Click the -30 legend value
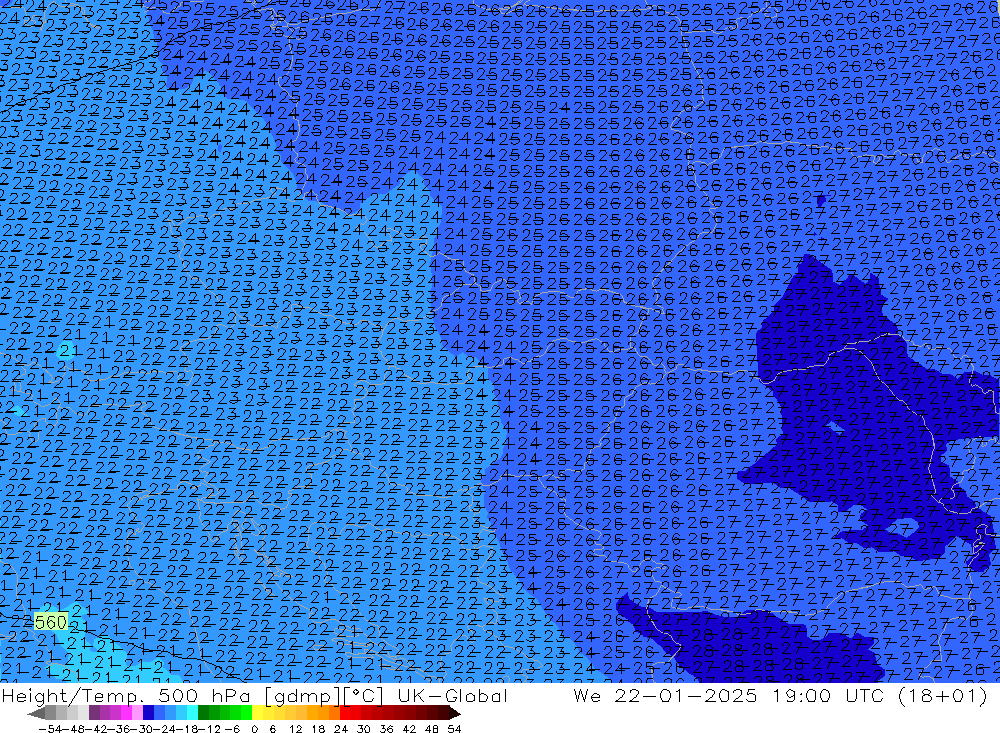Viewport: 1000px width, 733px height. tap(142, 729)
